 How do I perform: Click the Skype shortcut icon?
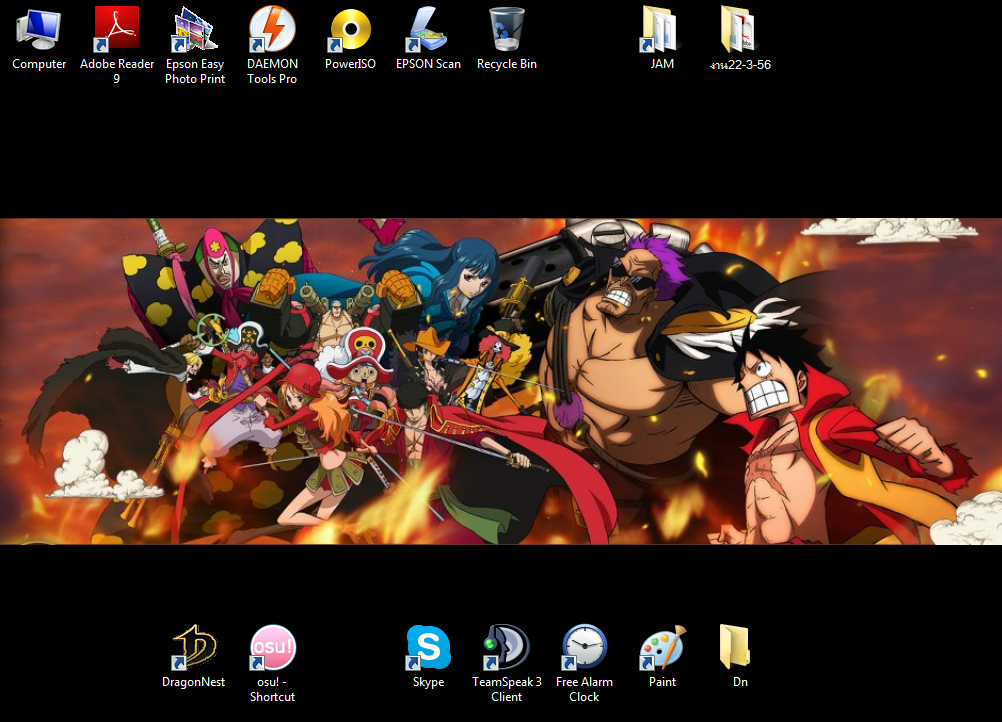(x=428, y=647)
